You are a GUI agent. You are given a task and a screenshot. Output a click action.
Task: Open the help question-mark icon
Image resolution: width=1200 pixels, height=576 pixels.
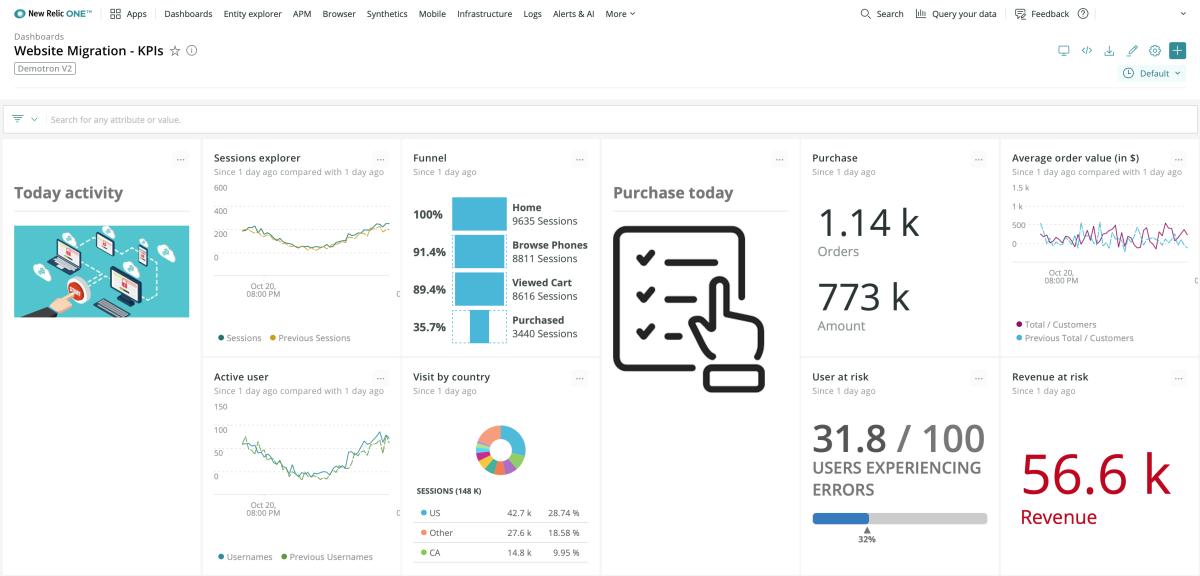[1083, 14]
